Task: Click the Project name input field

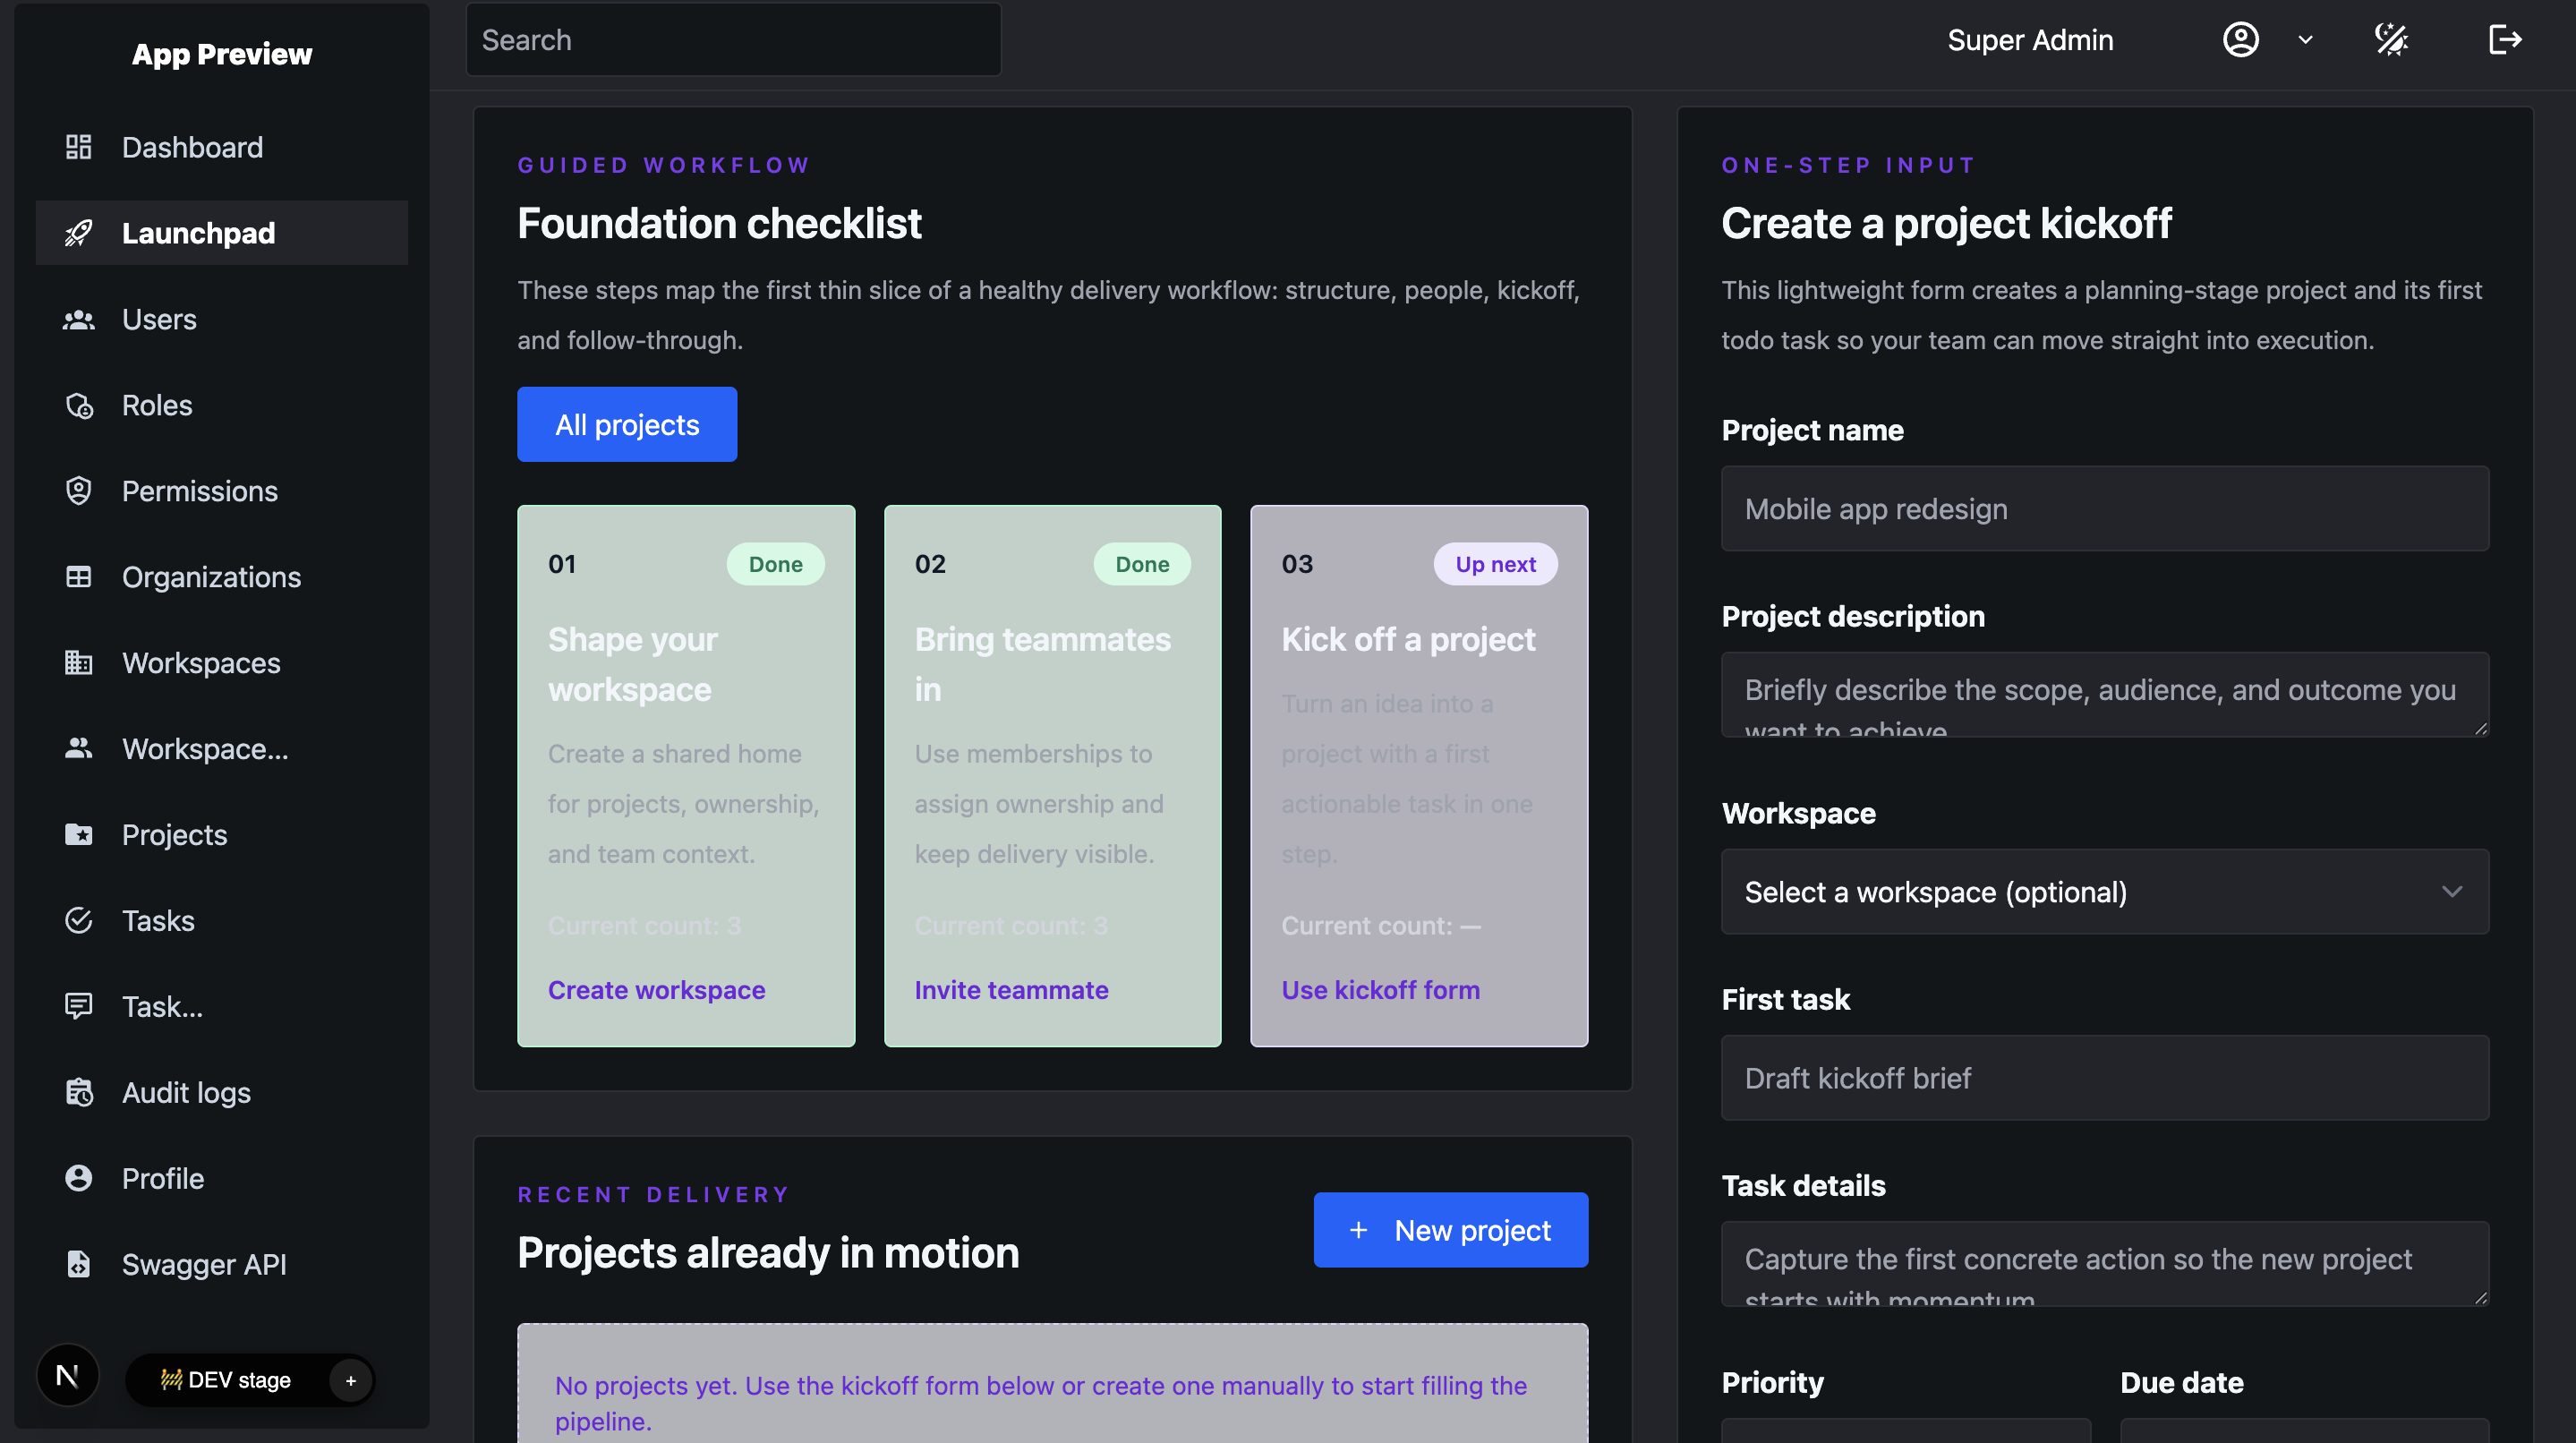Action: pyautogui.click(x=2105, y=508)
